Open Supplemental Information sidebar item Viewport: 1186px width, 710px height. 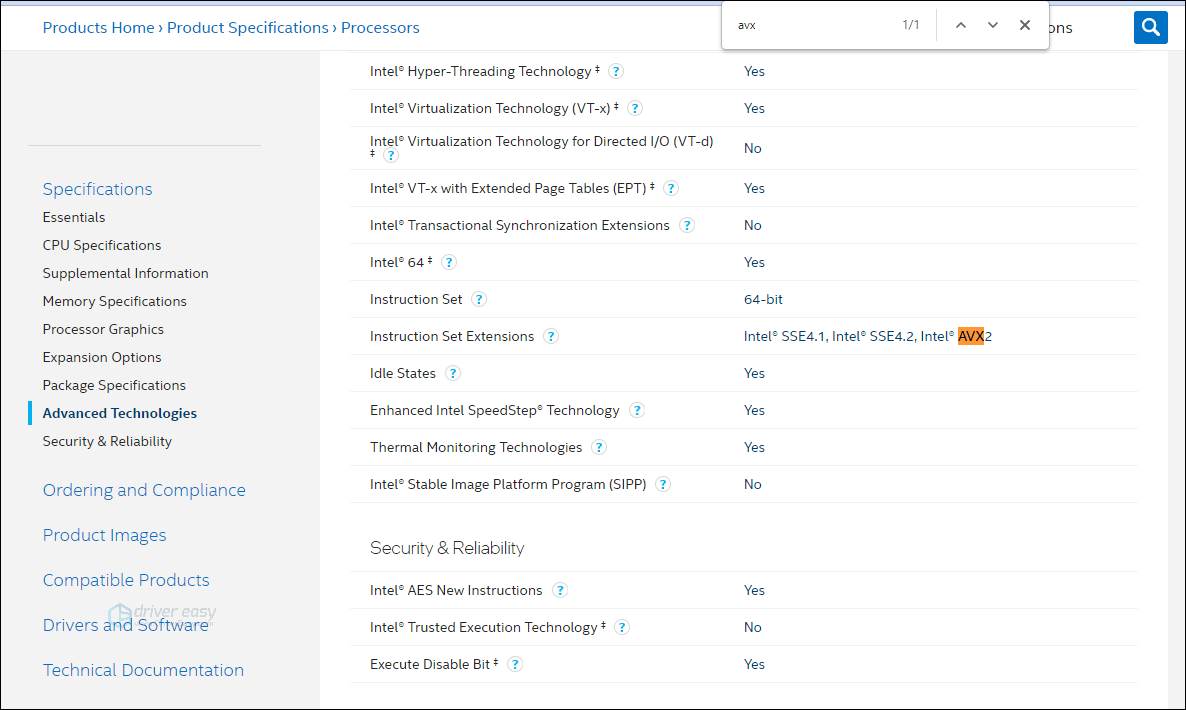tap(126, 274)
